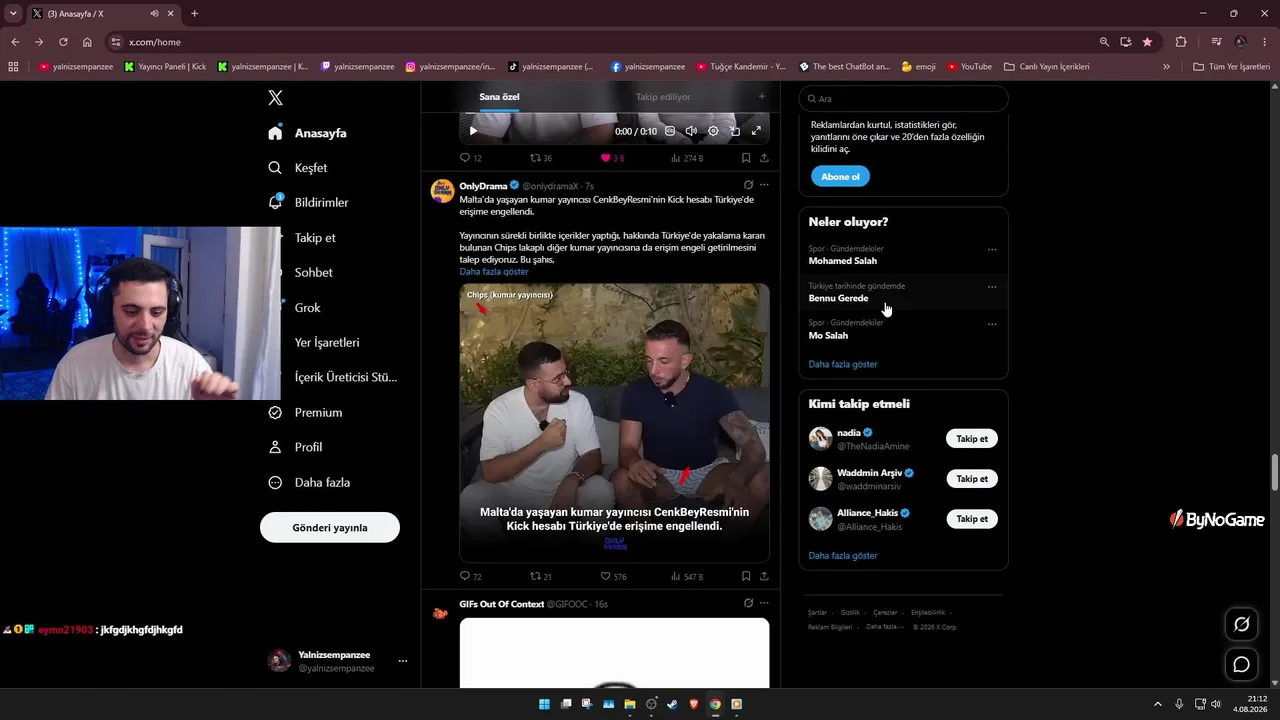This screenshot has height=720, width=1280.
Task: Toggle captions on the top video
Action: click(x=670, y=131)
